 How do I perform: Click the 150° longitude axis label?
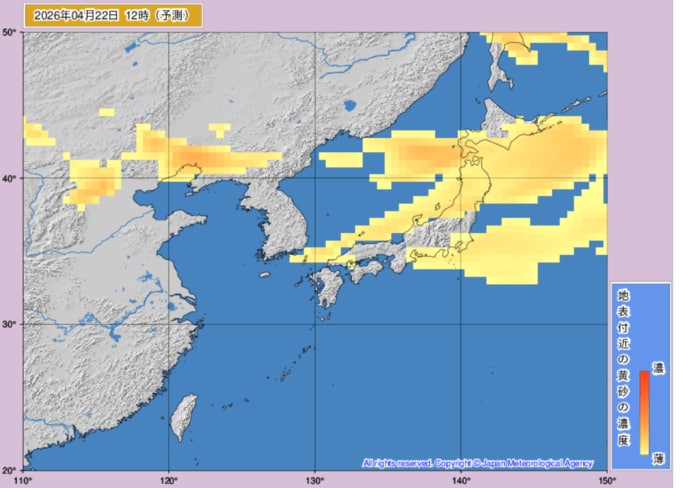coord(604,479)
